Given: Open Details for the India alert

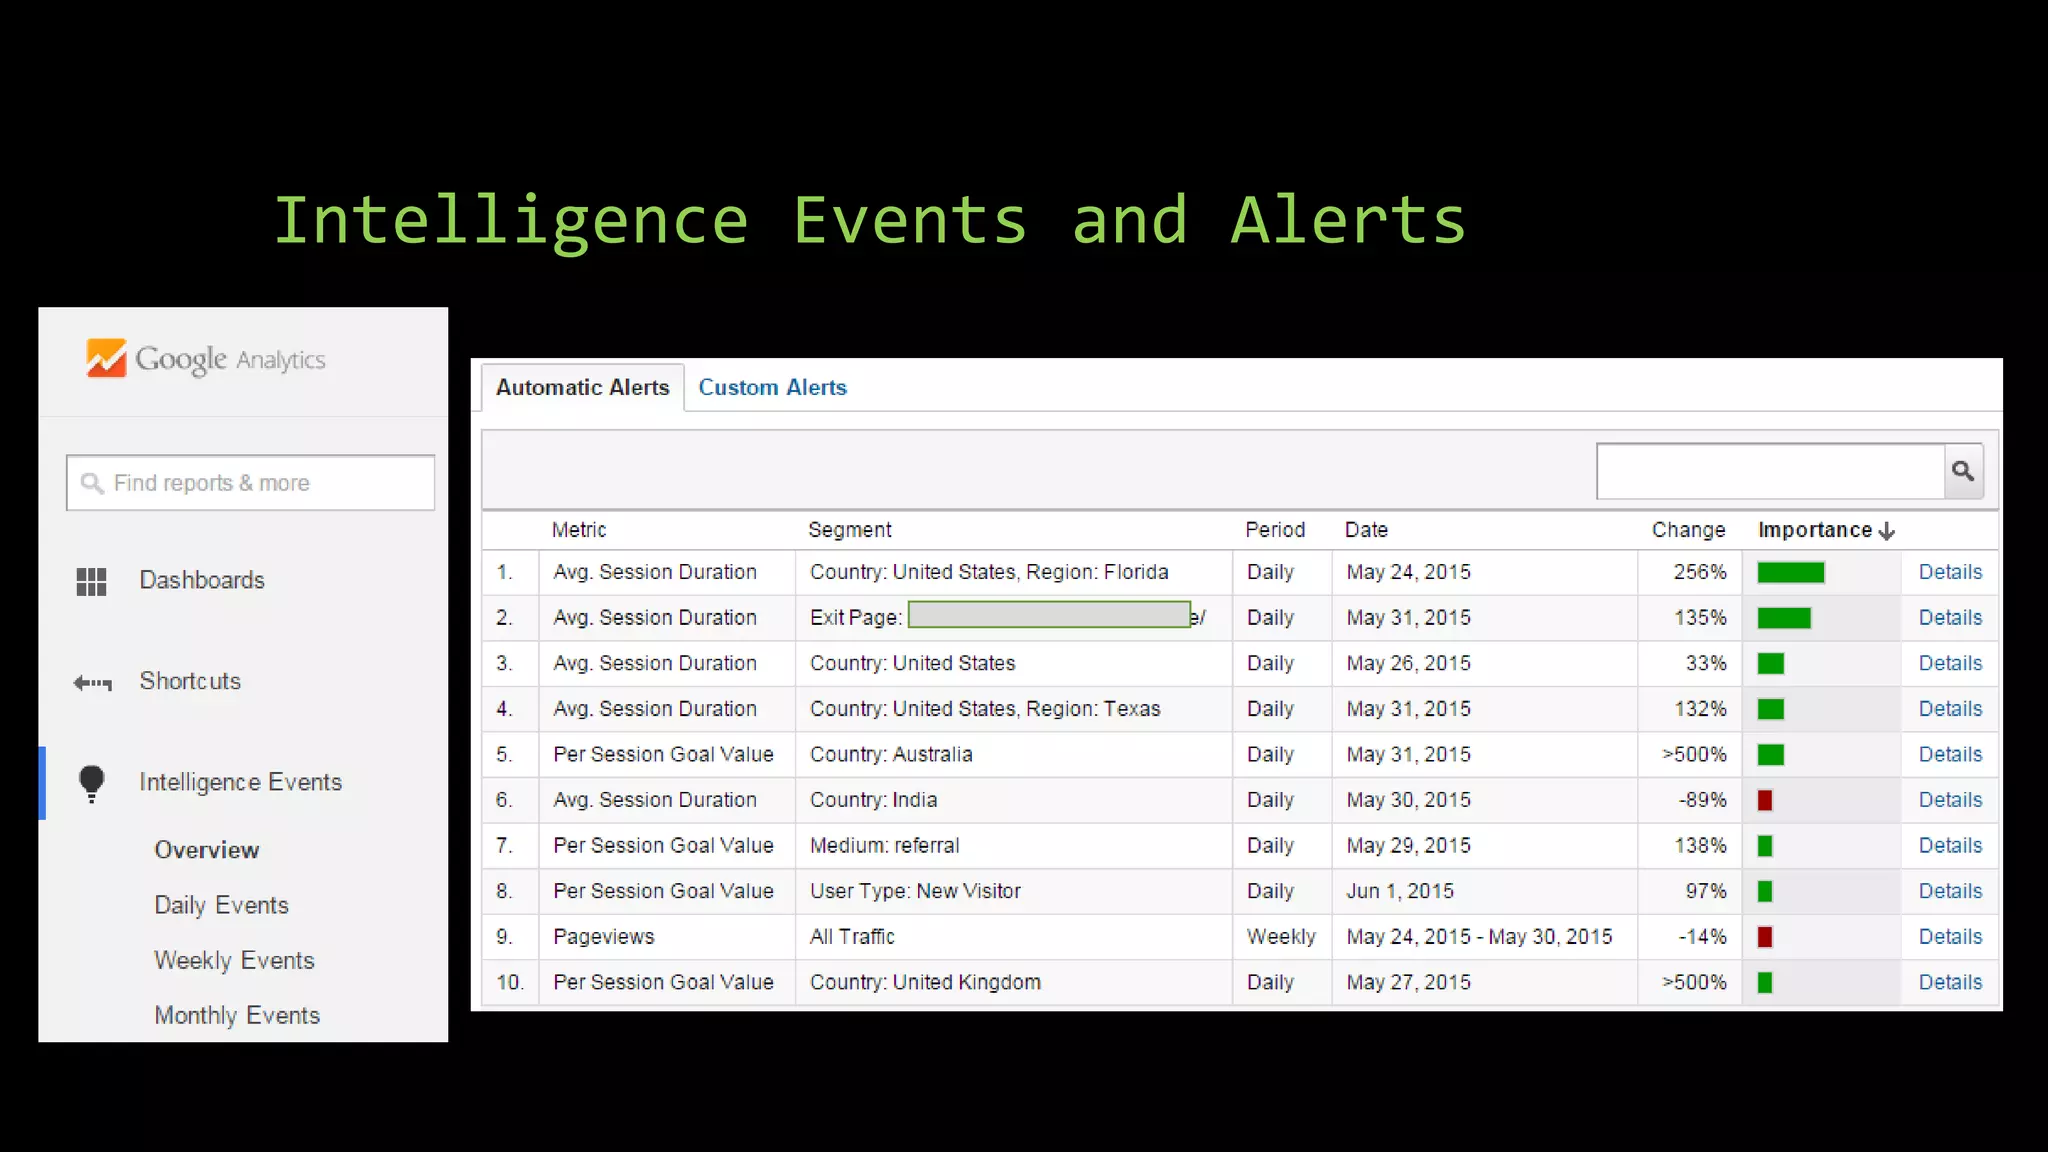Looking at the screenshot, I should (1950, 800).
